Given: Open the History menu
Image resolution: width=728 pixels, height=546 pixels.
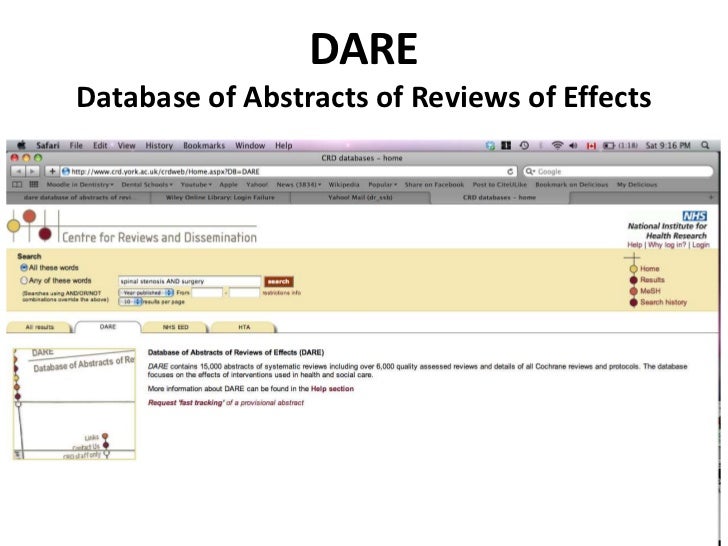Looking at the screenshot, I should (x=159, y=145).
